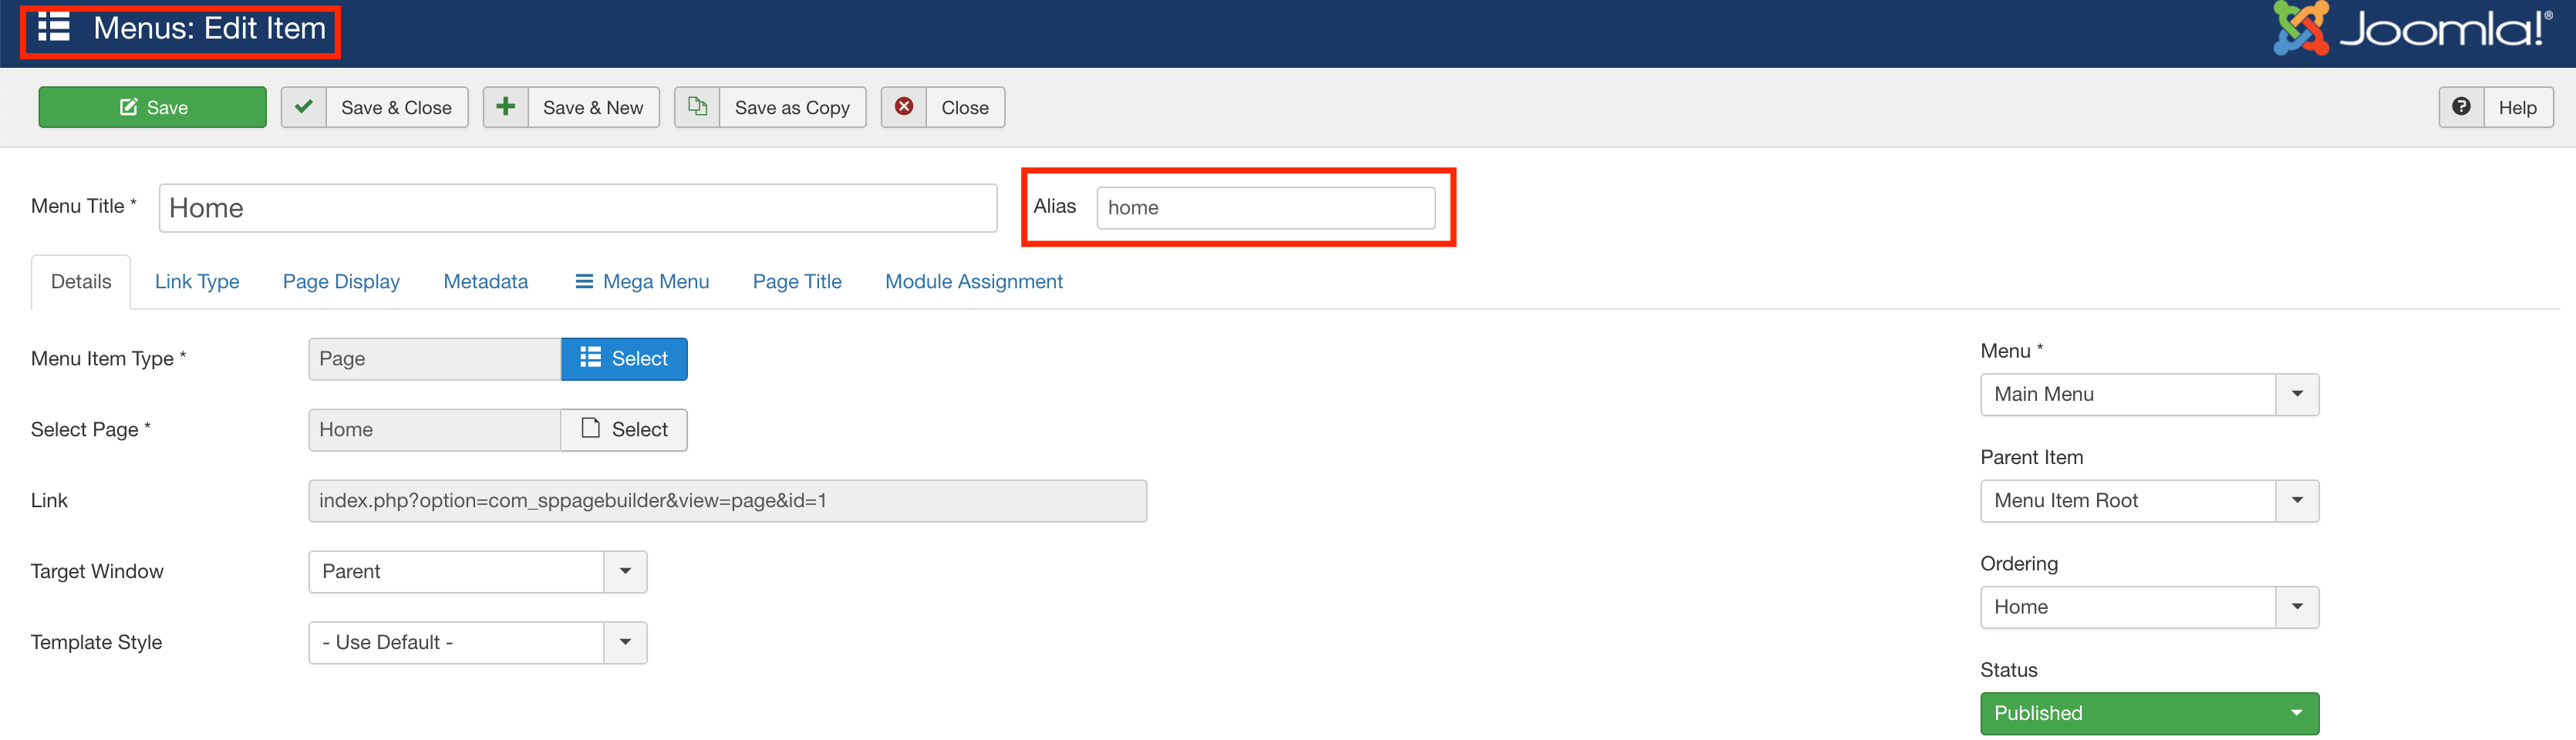Go to the Module Assignment tab
Image resolution: width=2576 pixels, height=740 pixels.
coord(973,282)
